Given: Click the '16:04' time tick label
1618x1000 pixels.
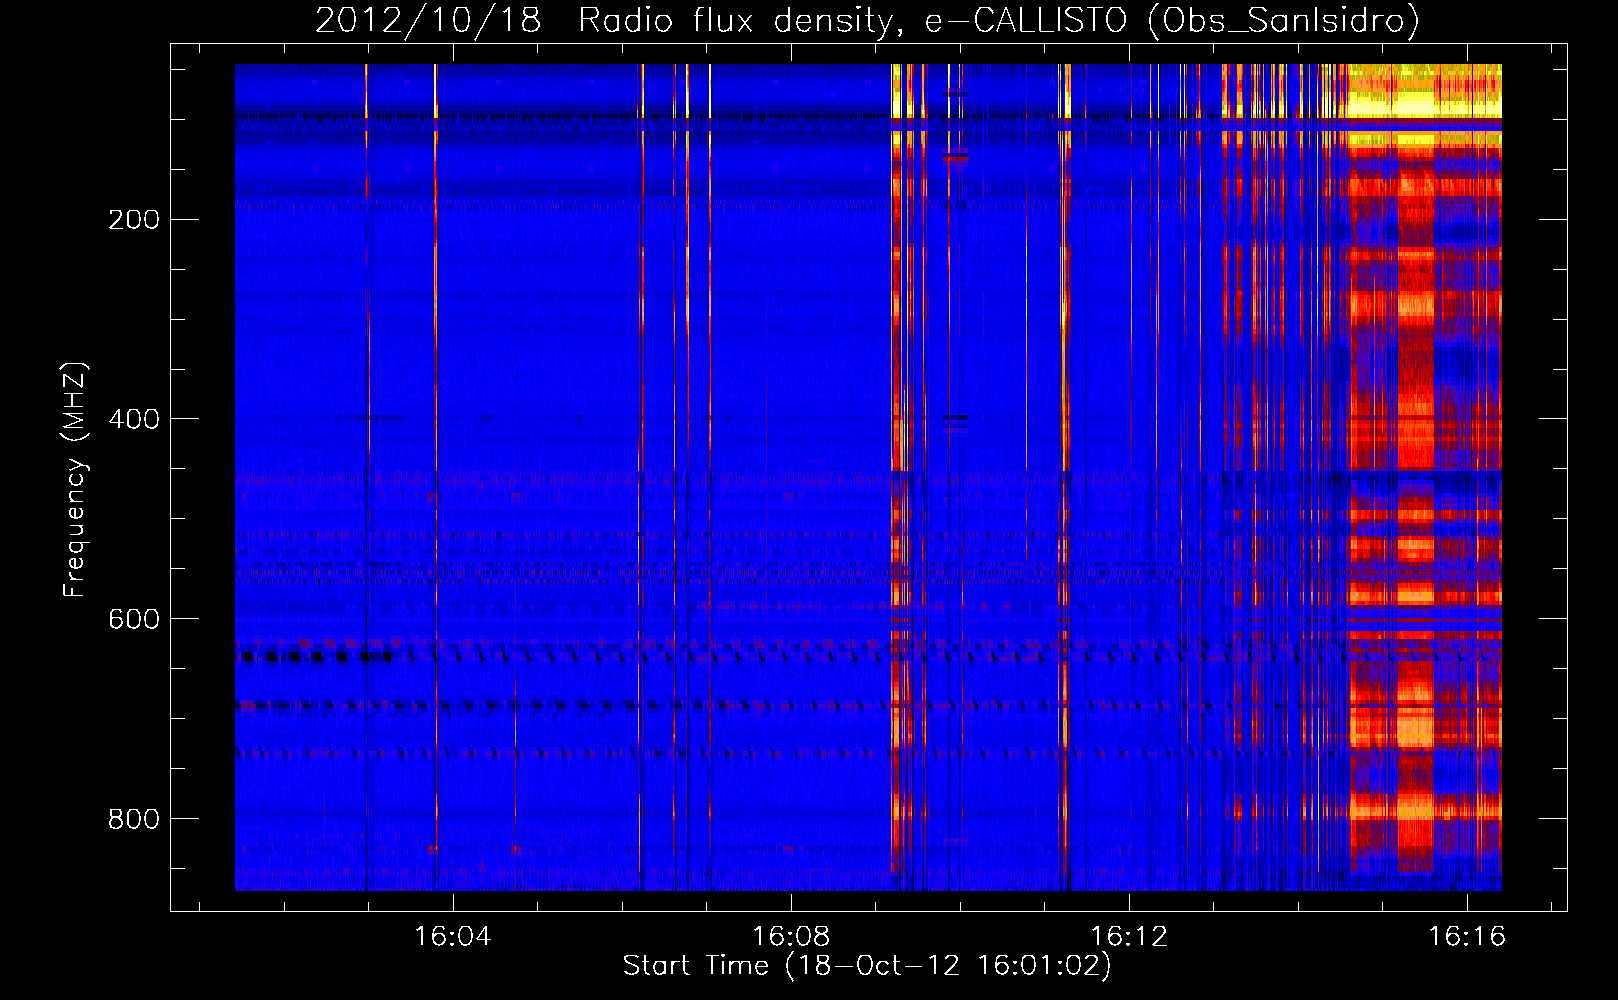Looking at the screenshot, I should [453, 937].
